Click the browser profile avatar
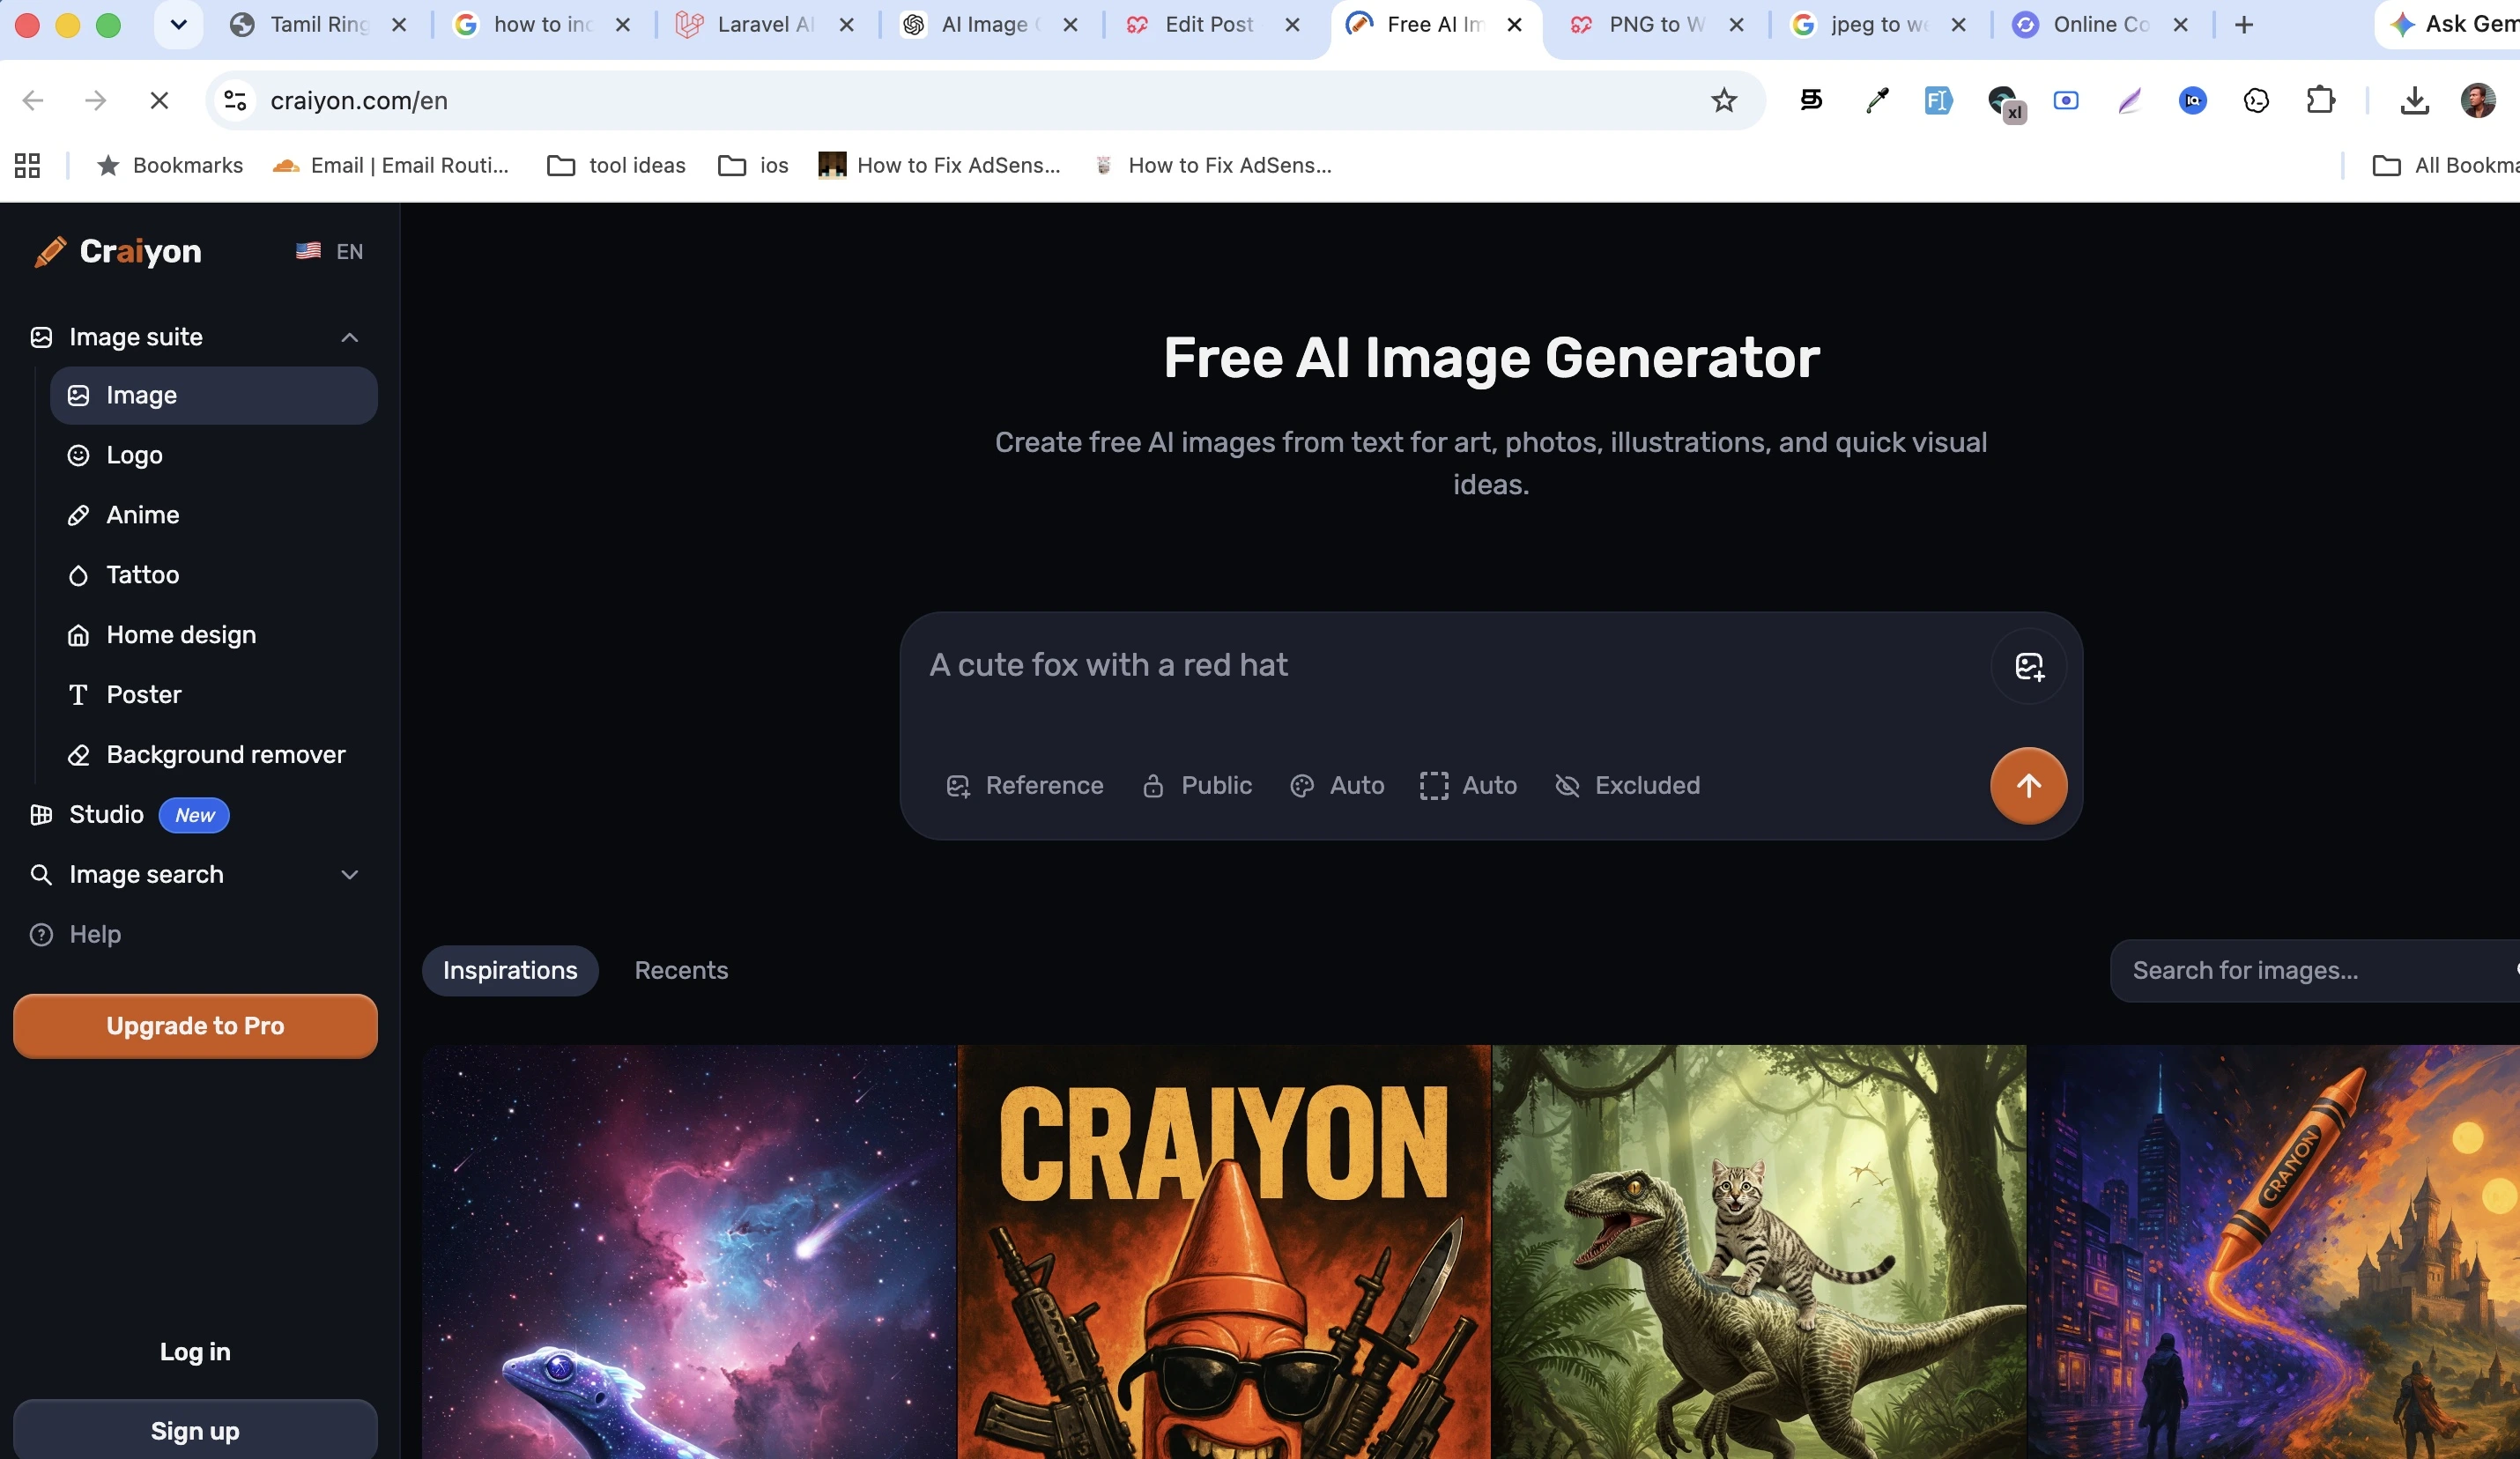 [x=2478, y=100]
